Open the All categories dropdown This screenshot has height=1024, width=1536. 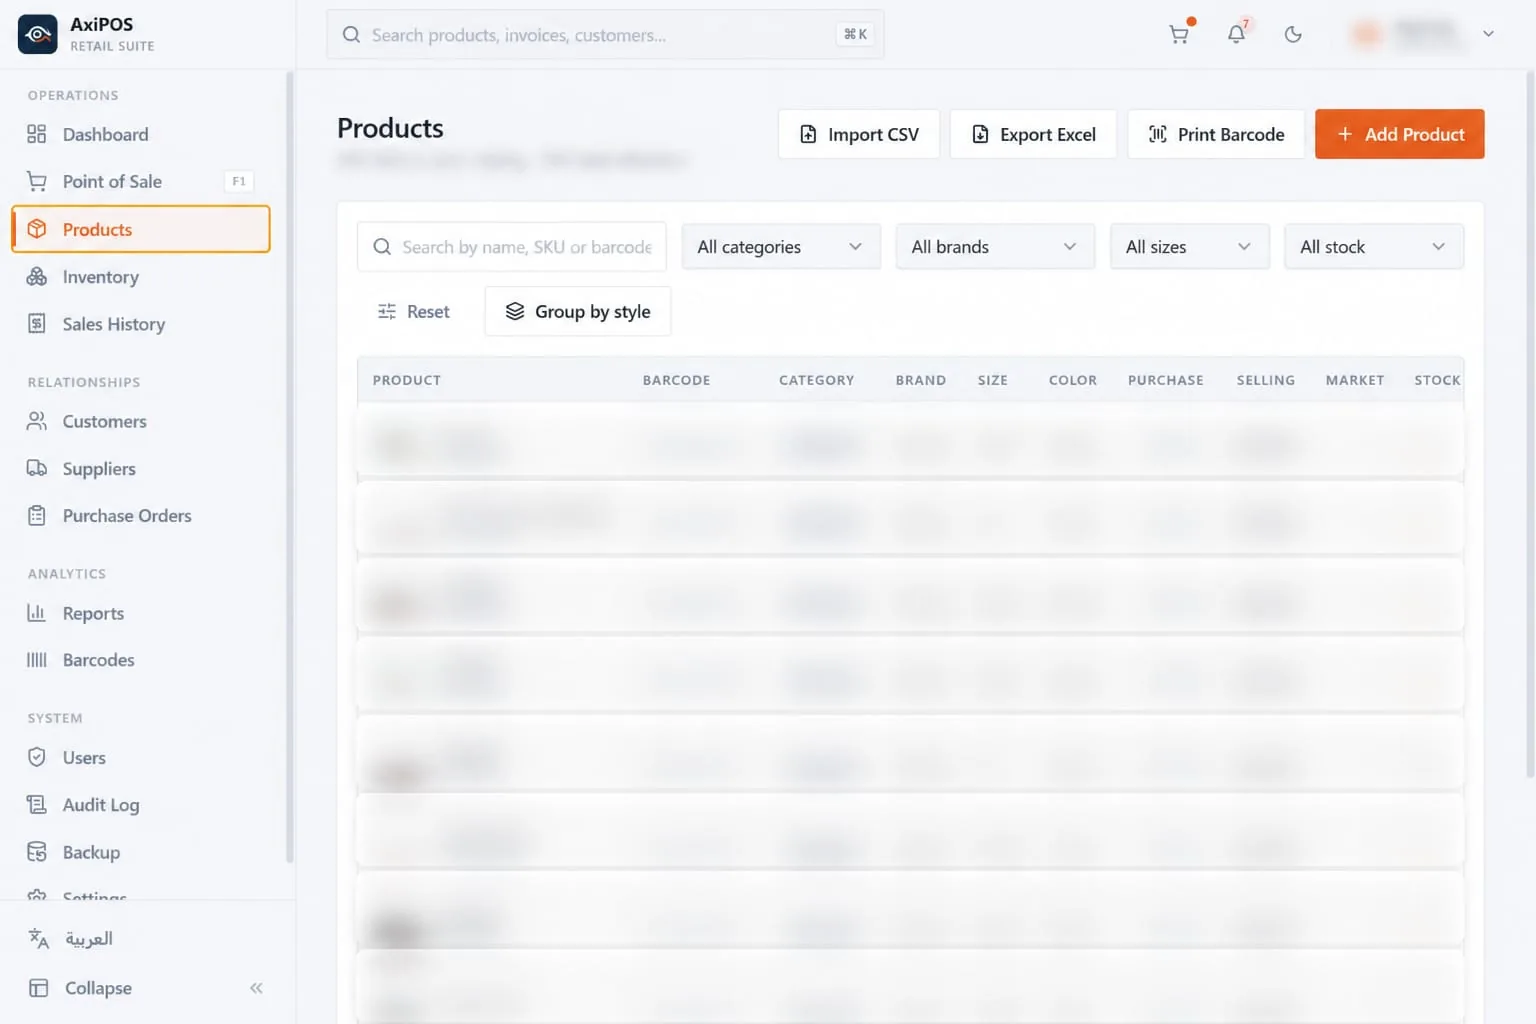point(781,247)
